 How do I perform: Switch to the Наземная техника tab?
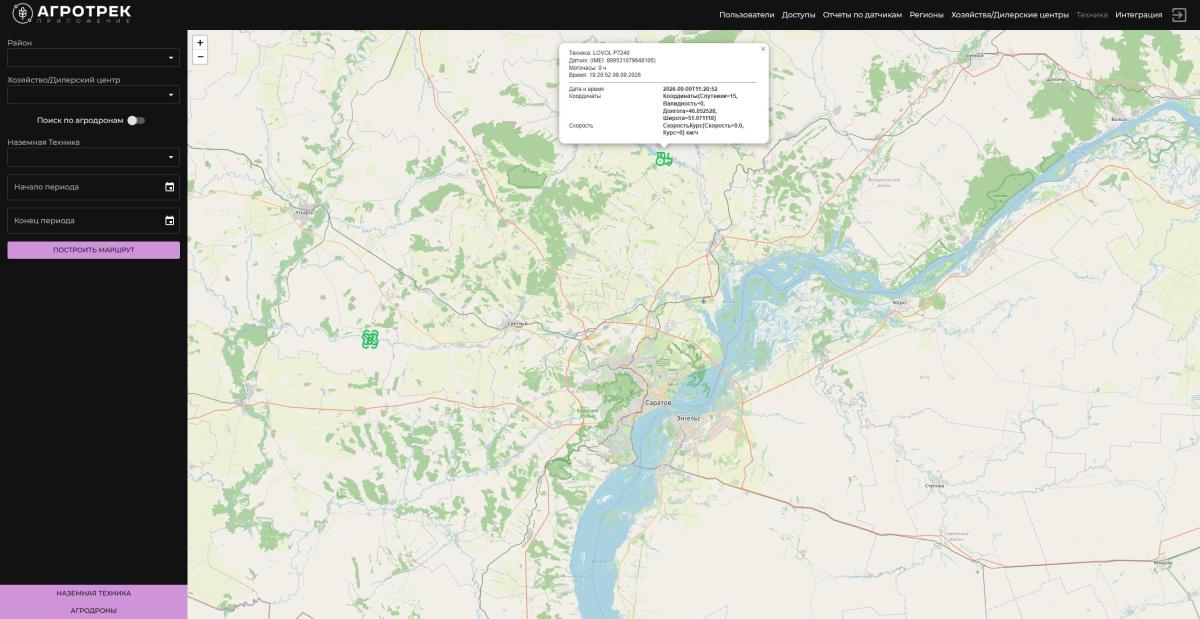(x=93, y=593)
